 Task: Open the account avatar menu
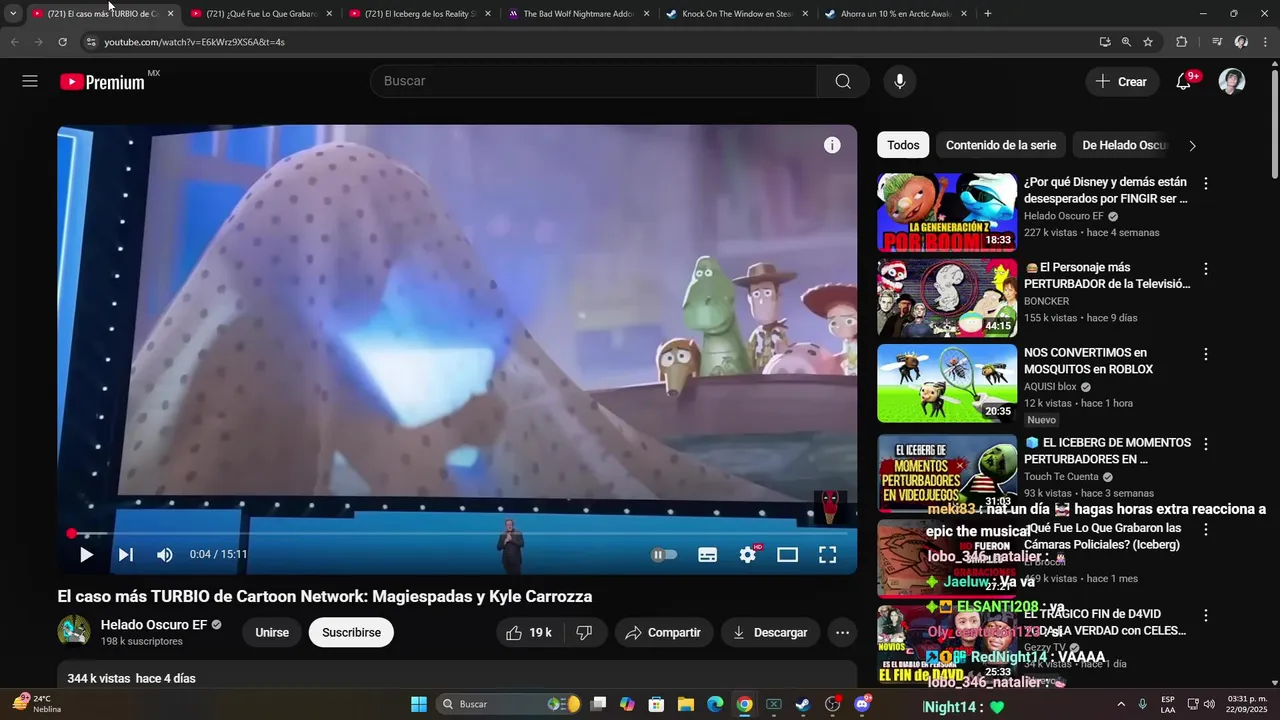pos(1232,81)
